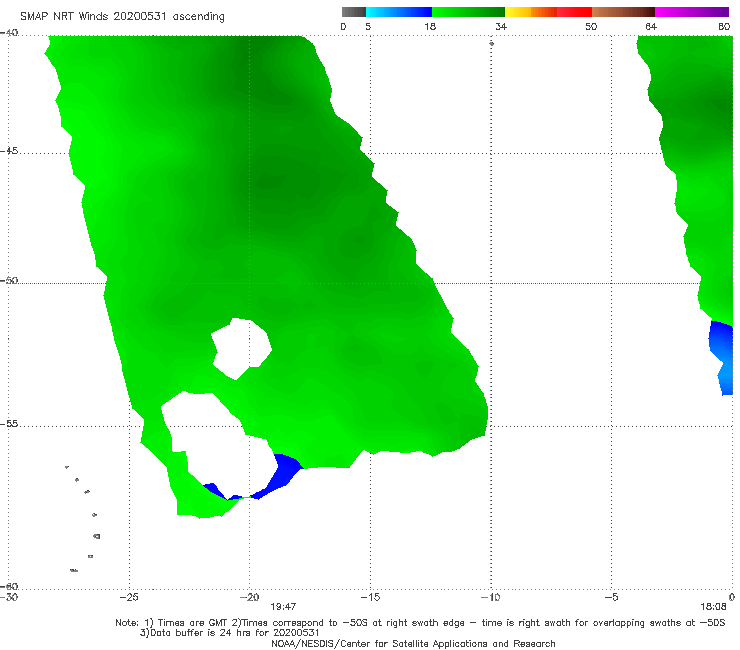The width and height of the screenshot is (740, 650).
Task: Click the latitude label "-45"
Action: [9, 151]
